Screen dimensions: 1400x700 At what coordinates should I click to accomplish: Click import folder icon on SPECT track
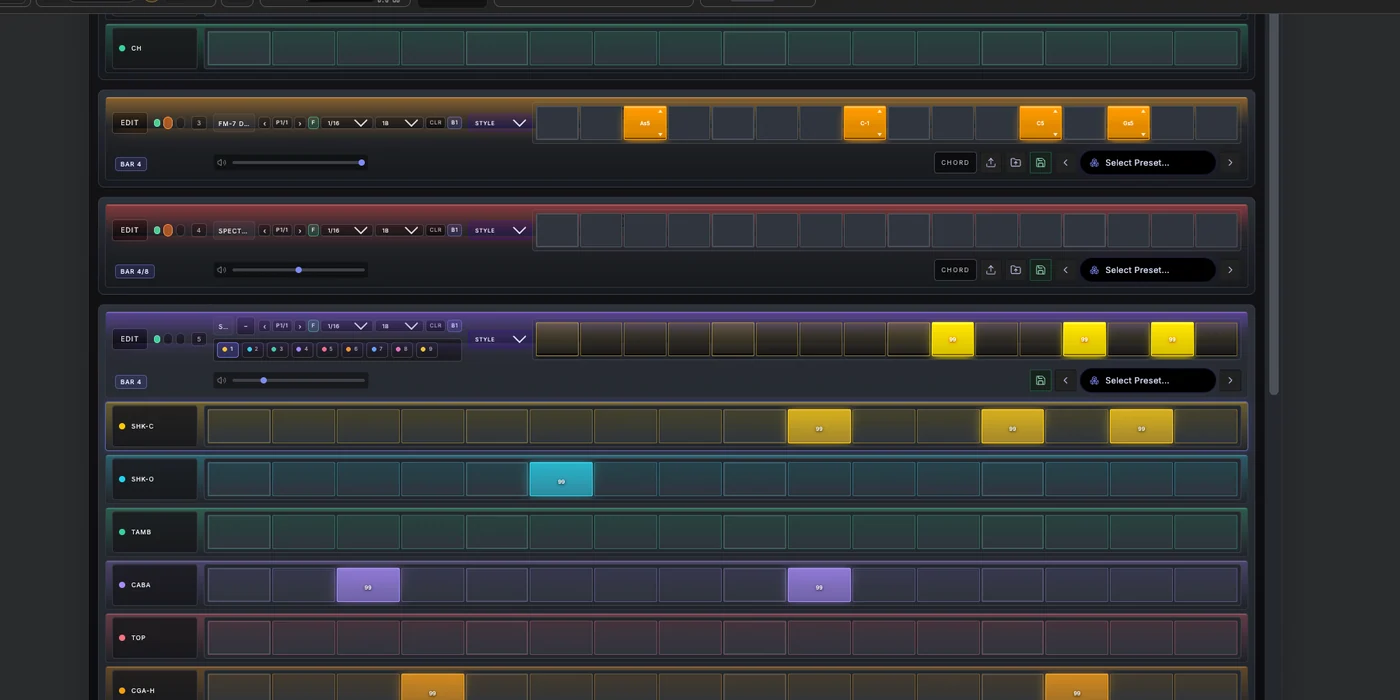click(x=1015, y=270)
